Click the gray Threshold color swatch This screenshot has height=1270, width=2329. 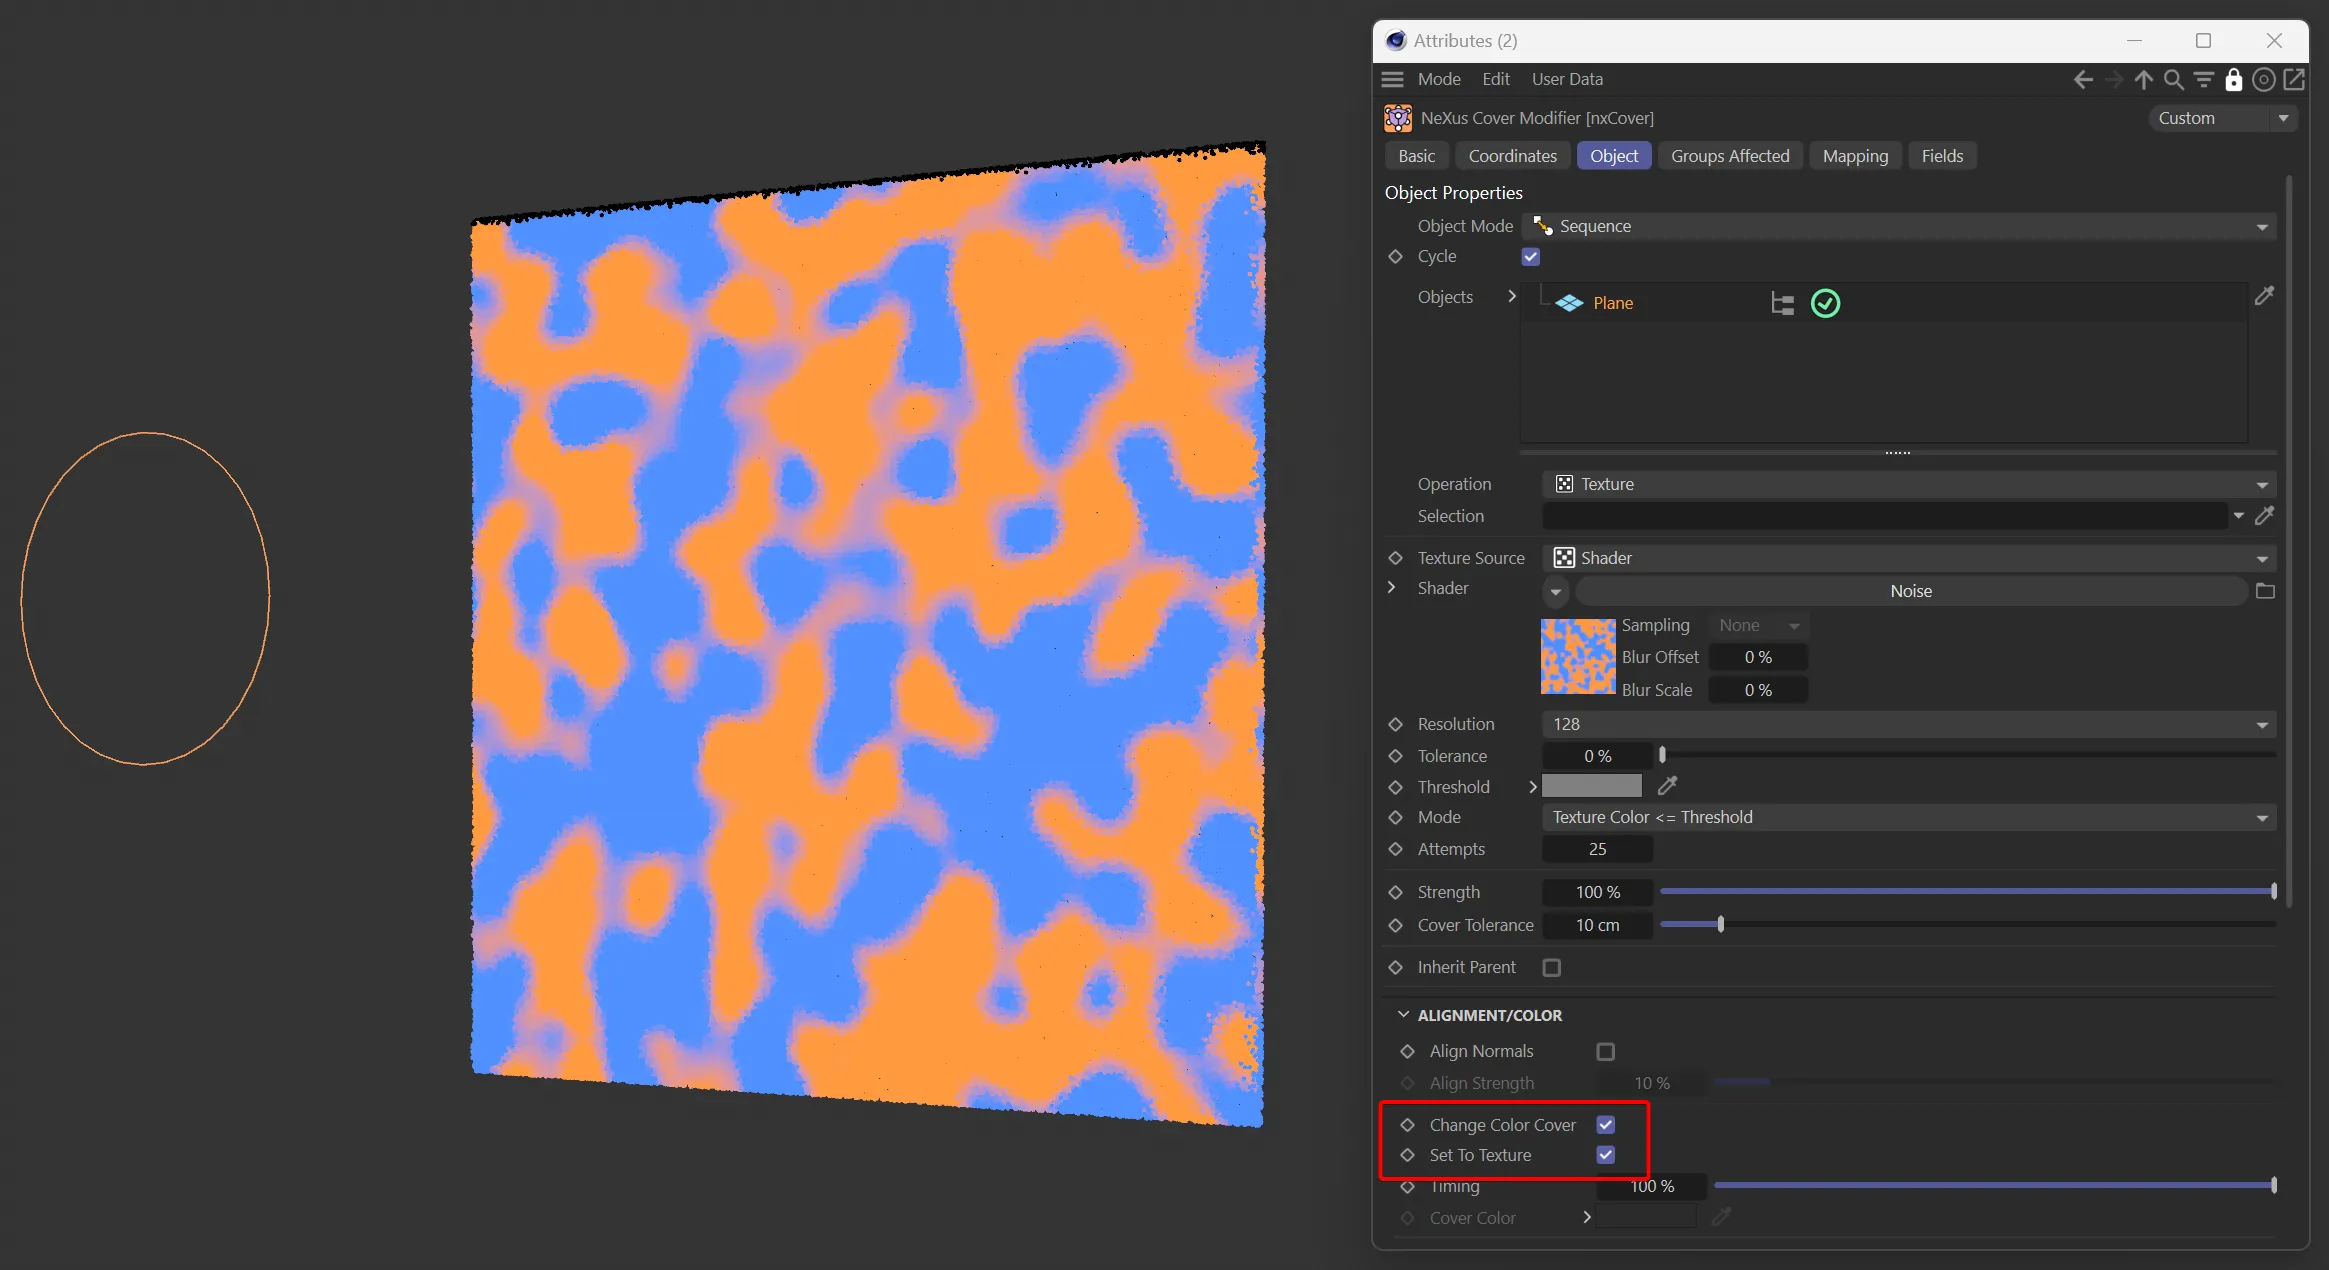point(1591,786)
